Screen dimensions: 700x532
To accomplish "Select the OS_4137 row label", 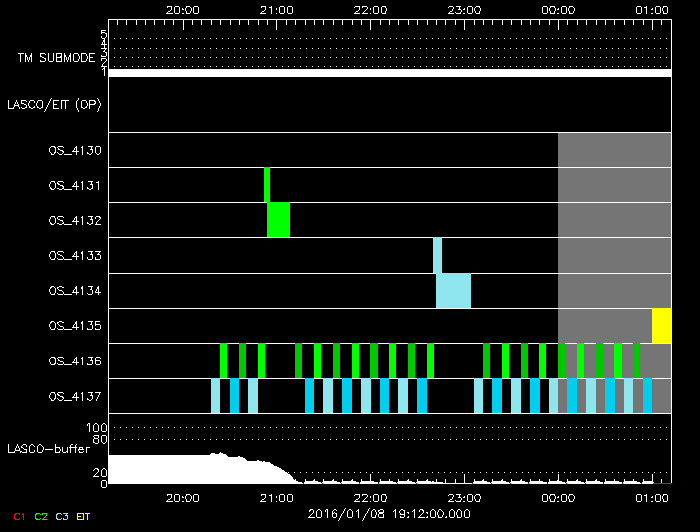I will click(75, 396).
